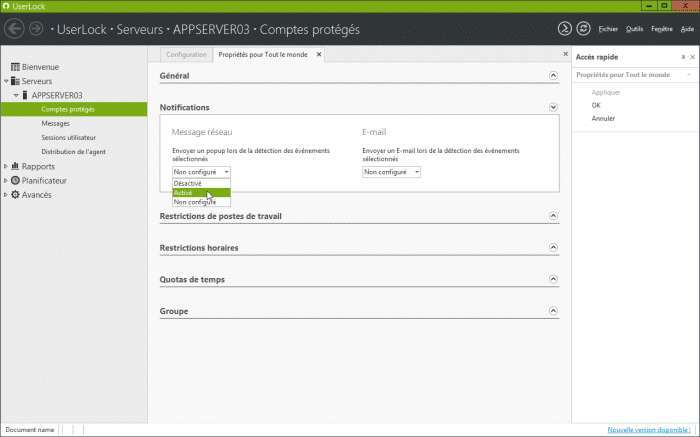Click the E-mail heading
700x437 pixels.
[374, 132]
